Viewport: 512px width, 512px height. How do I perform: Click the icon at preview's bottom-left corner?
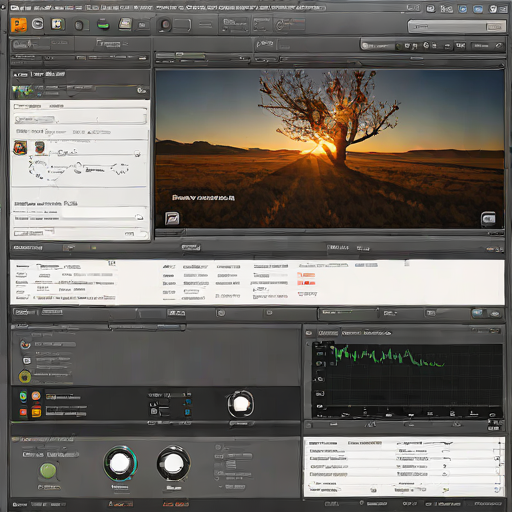(172, 218)
